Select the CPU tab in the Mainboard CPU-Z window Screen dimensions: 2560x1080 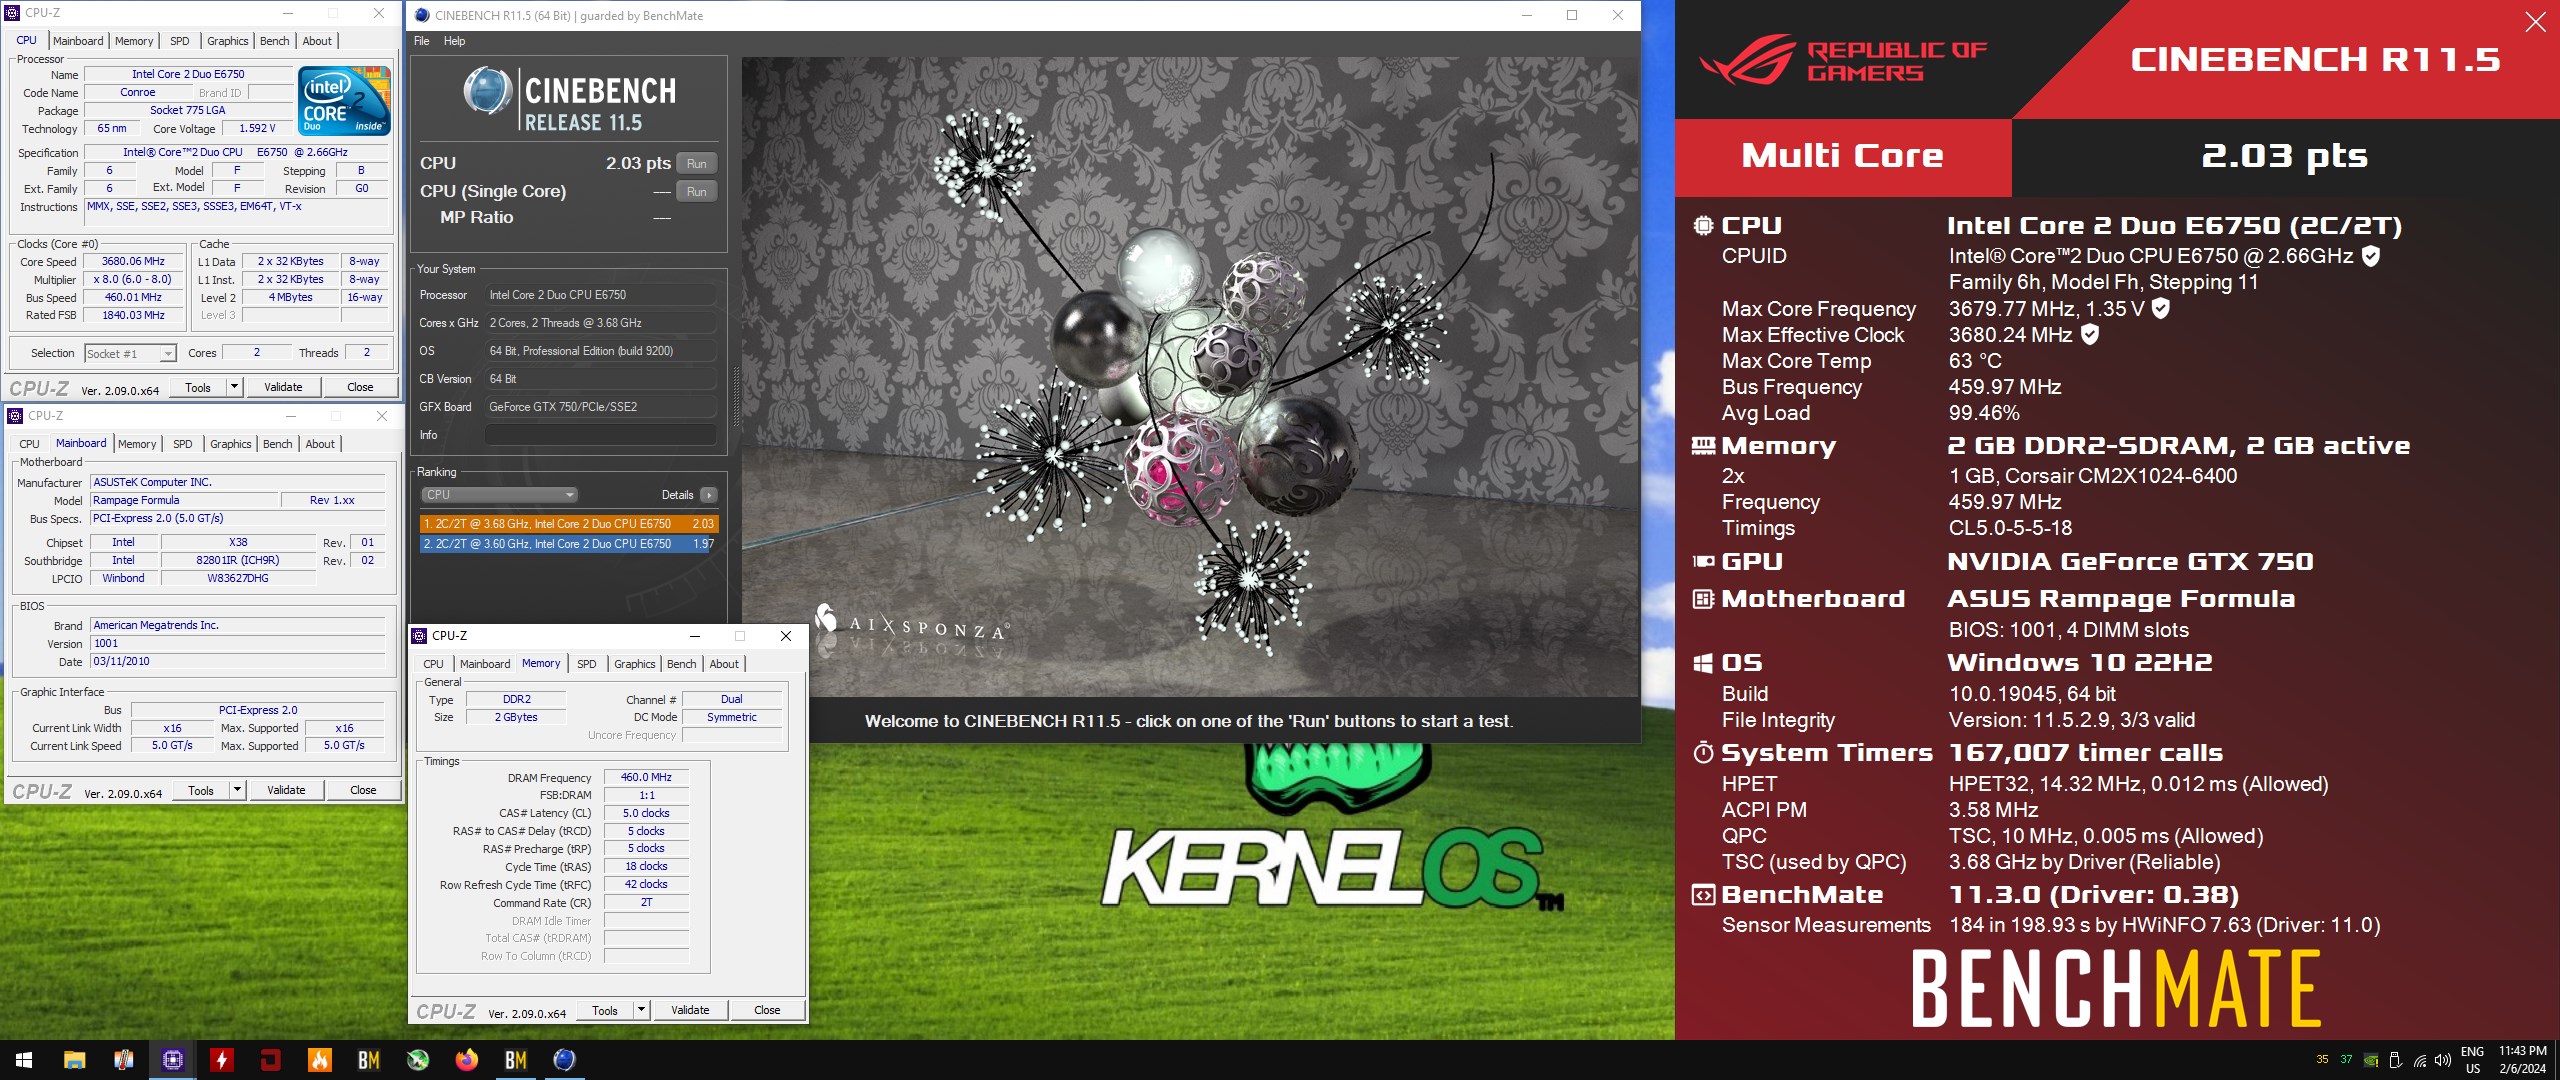click(x=30, y=444)
